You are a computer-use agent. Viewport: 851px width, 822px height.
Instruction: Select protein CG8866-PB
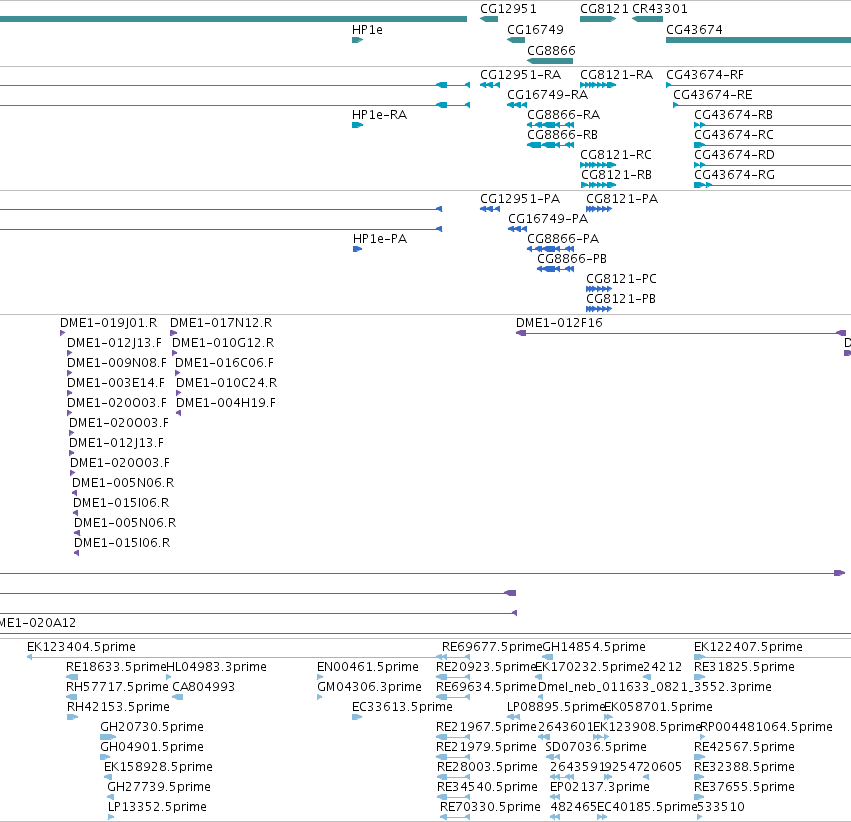(572, 259)
